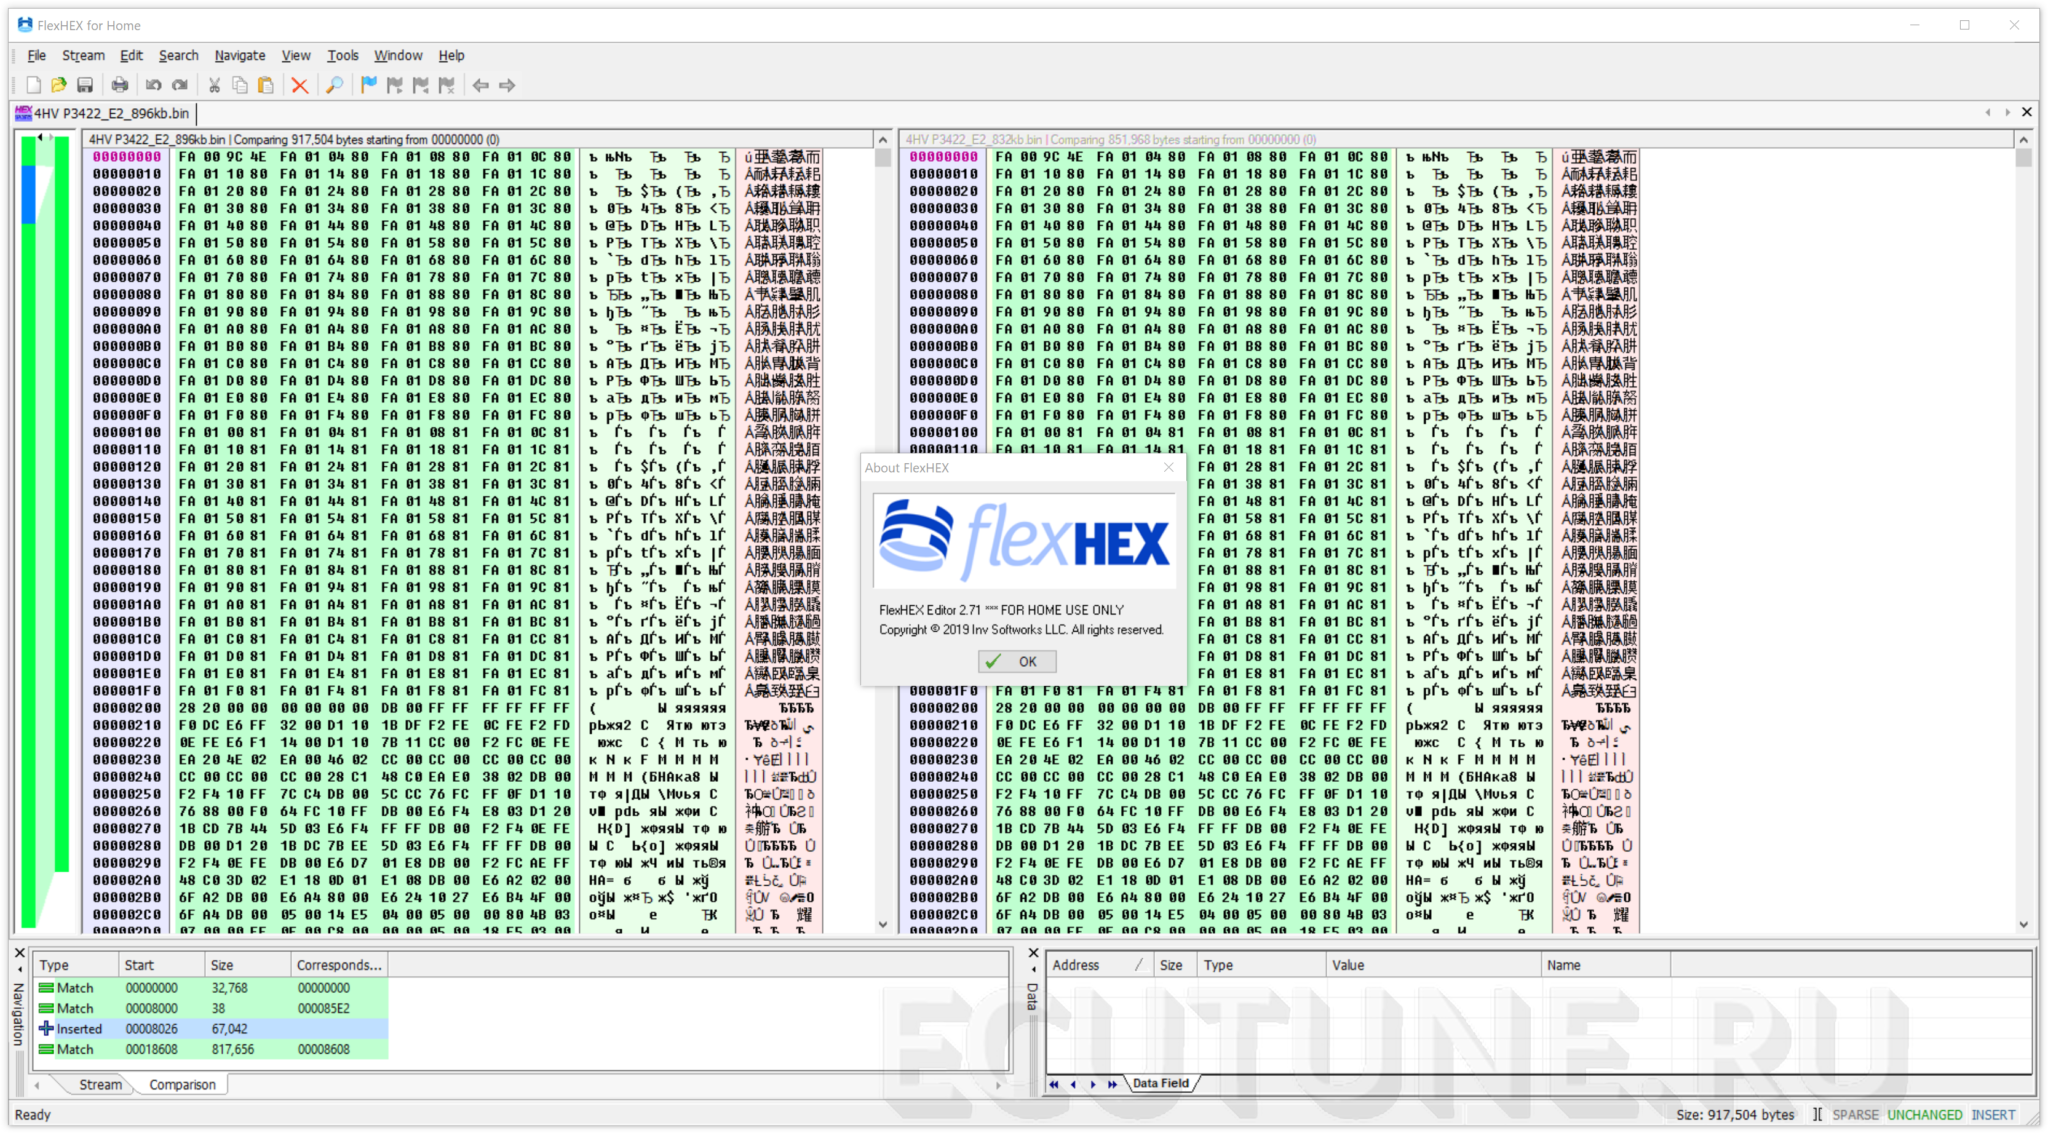Image resolution: width=2048 pixels, height=1133 pixels.
Task: Select the Inserted row at 00008026
Action: click(211, 1029)
